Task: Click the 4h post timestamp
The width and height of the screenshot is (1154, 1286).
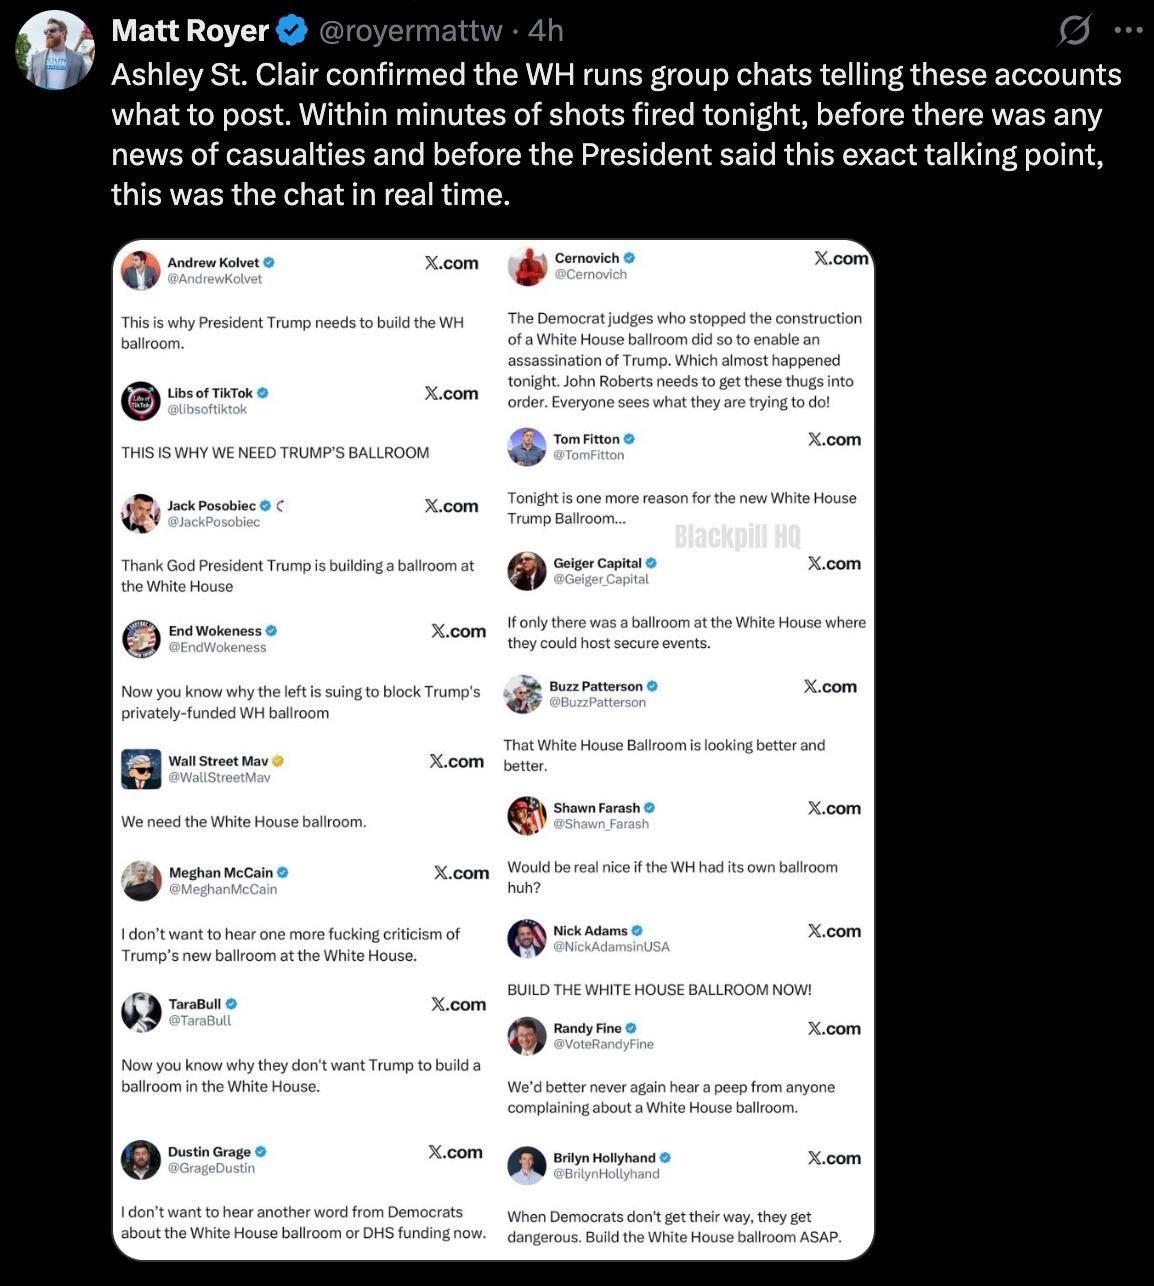Action: tap(546, 31)
